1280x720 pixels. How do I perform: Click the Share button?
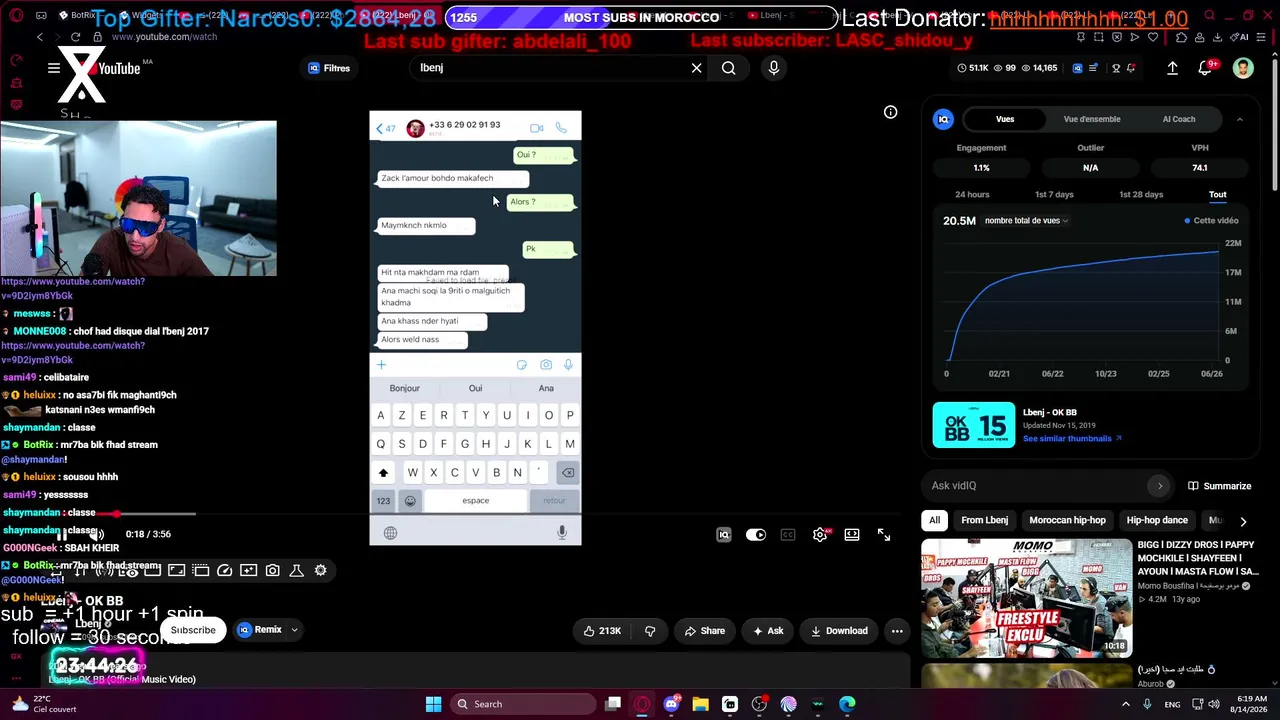pos(704,631)
